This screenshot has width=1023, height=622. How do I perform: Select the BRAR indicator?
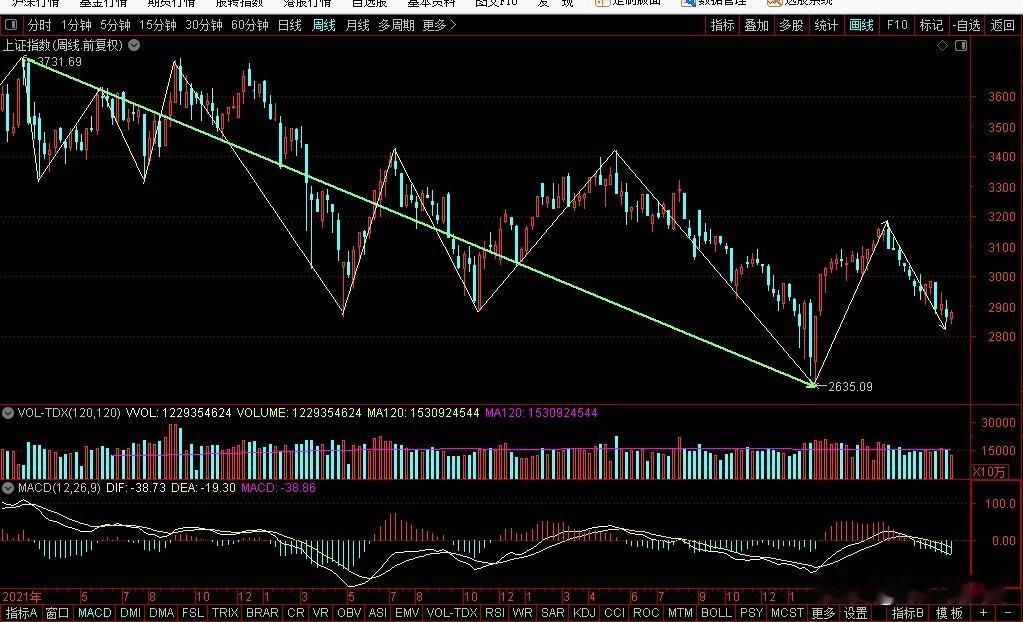point(262,613)
